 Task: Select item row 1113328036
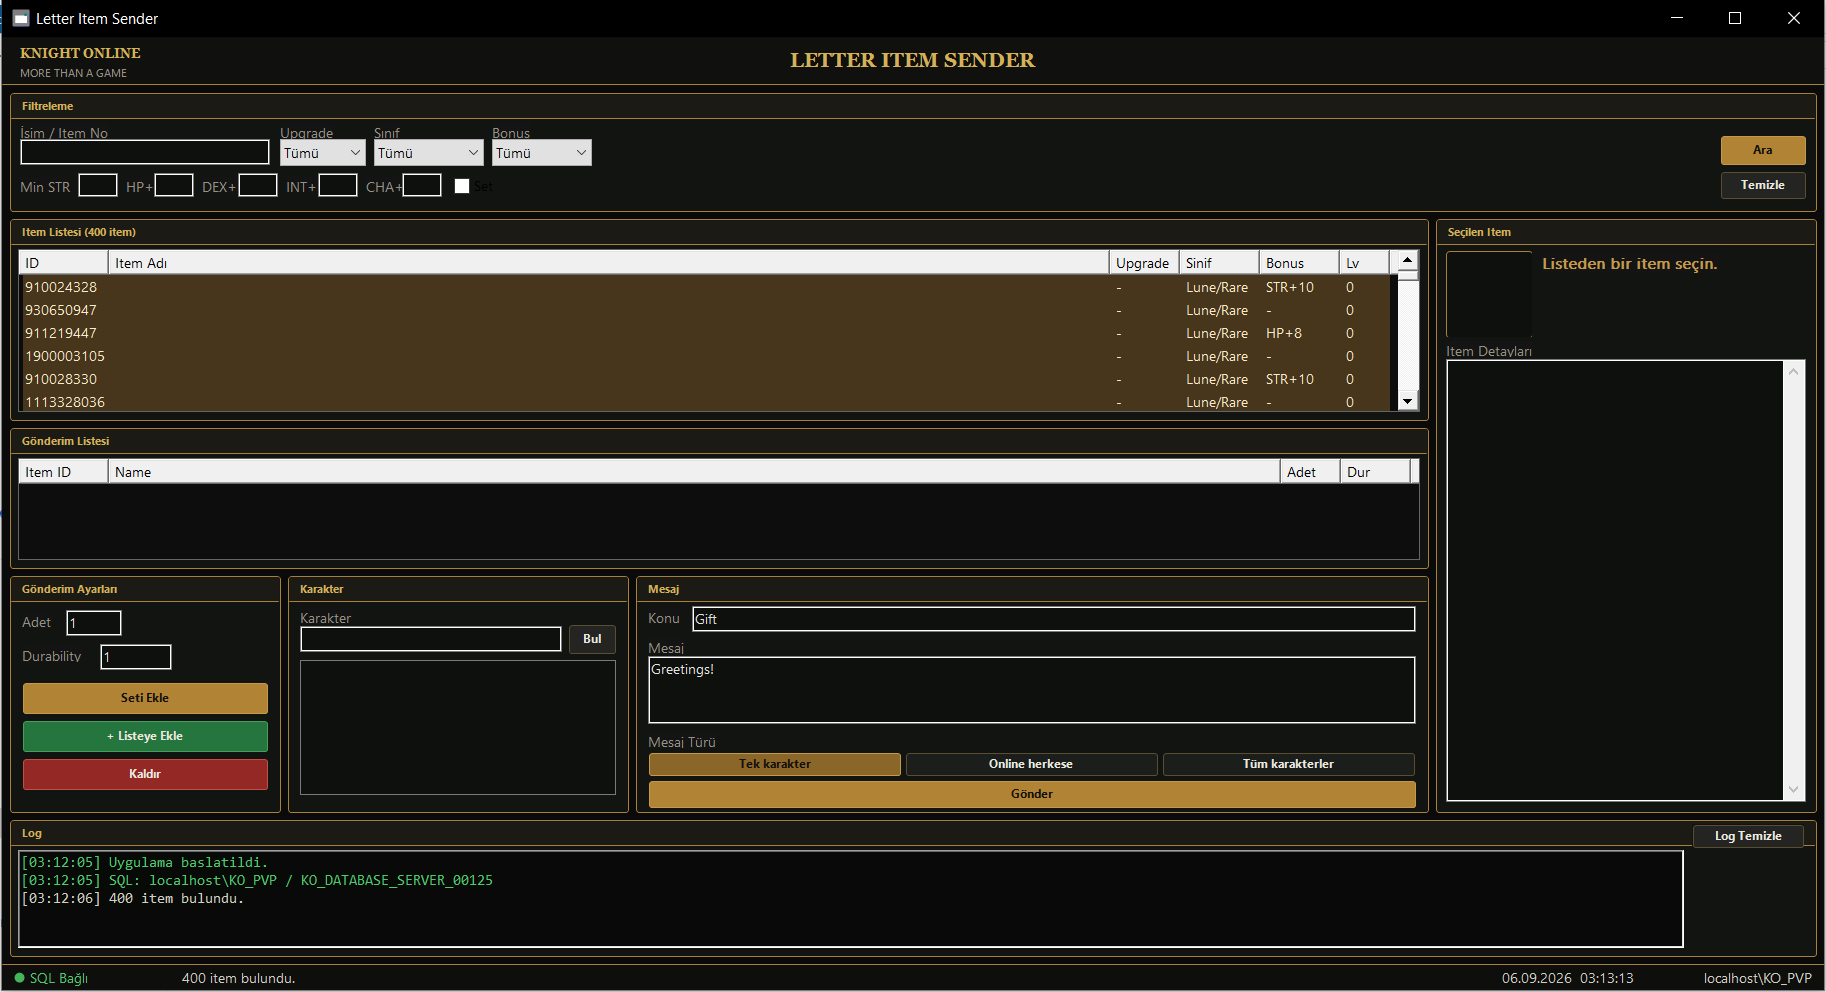[x=704, y=401]
